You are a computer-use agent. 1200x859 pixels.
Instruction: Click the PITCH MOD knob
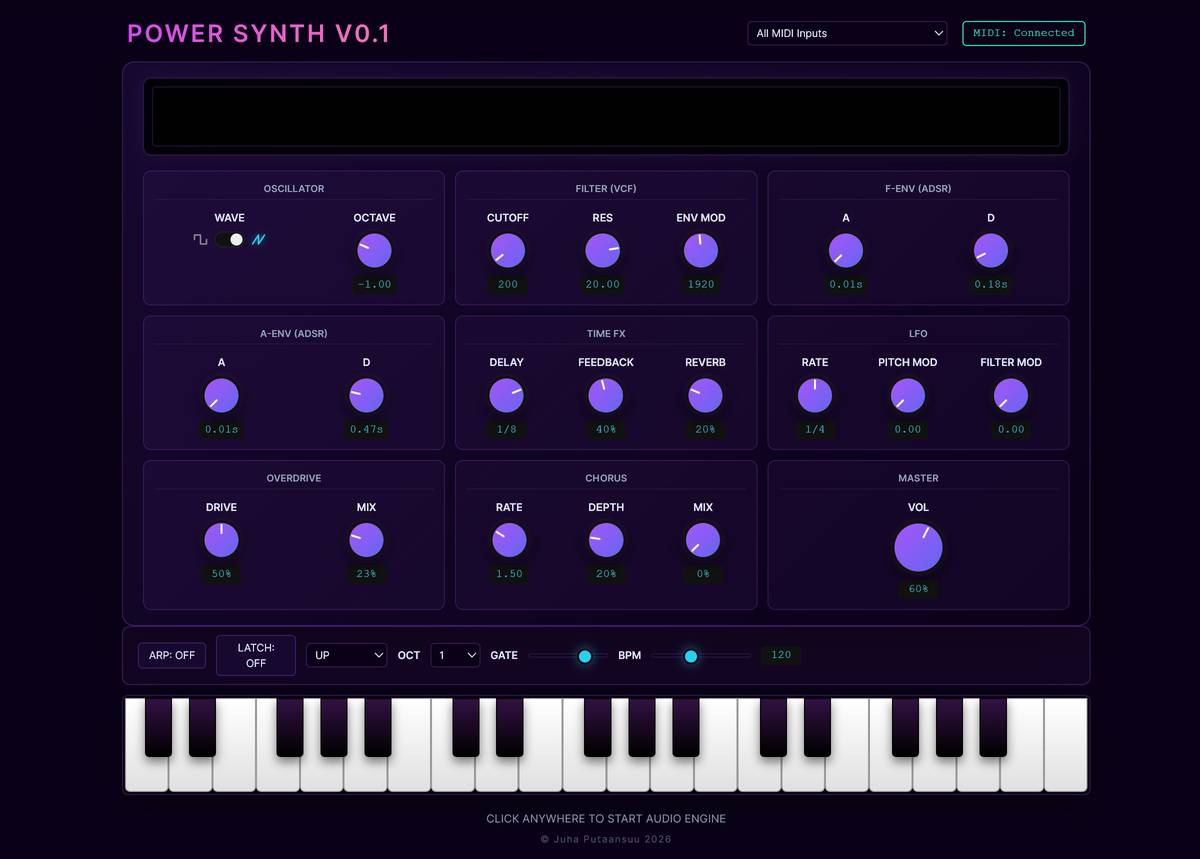point(908,395)
